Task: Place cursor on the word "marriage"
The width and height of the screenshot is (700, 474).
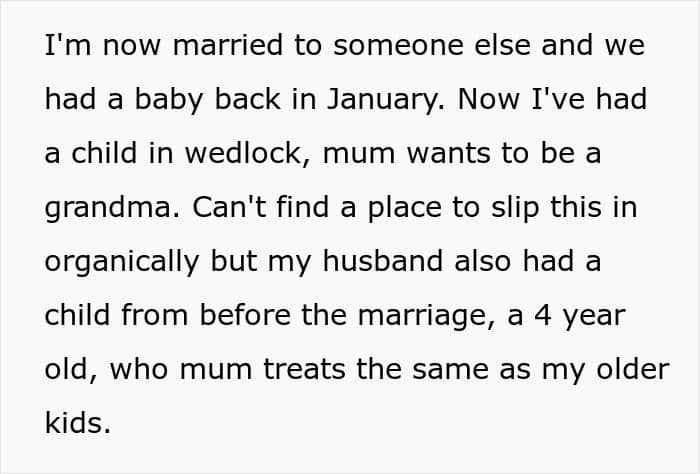Action: tap(422, 316)
